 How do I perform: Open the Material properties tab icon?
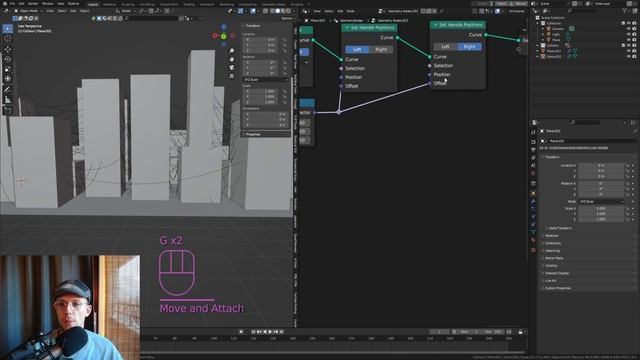(x=533, y=240)
